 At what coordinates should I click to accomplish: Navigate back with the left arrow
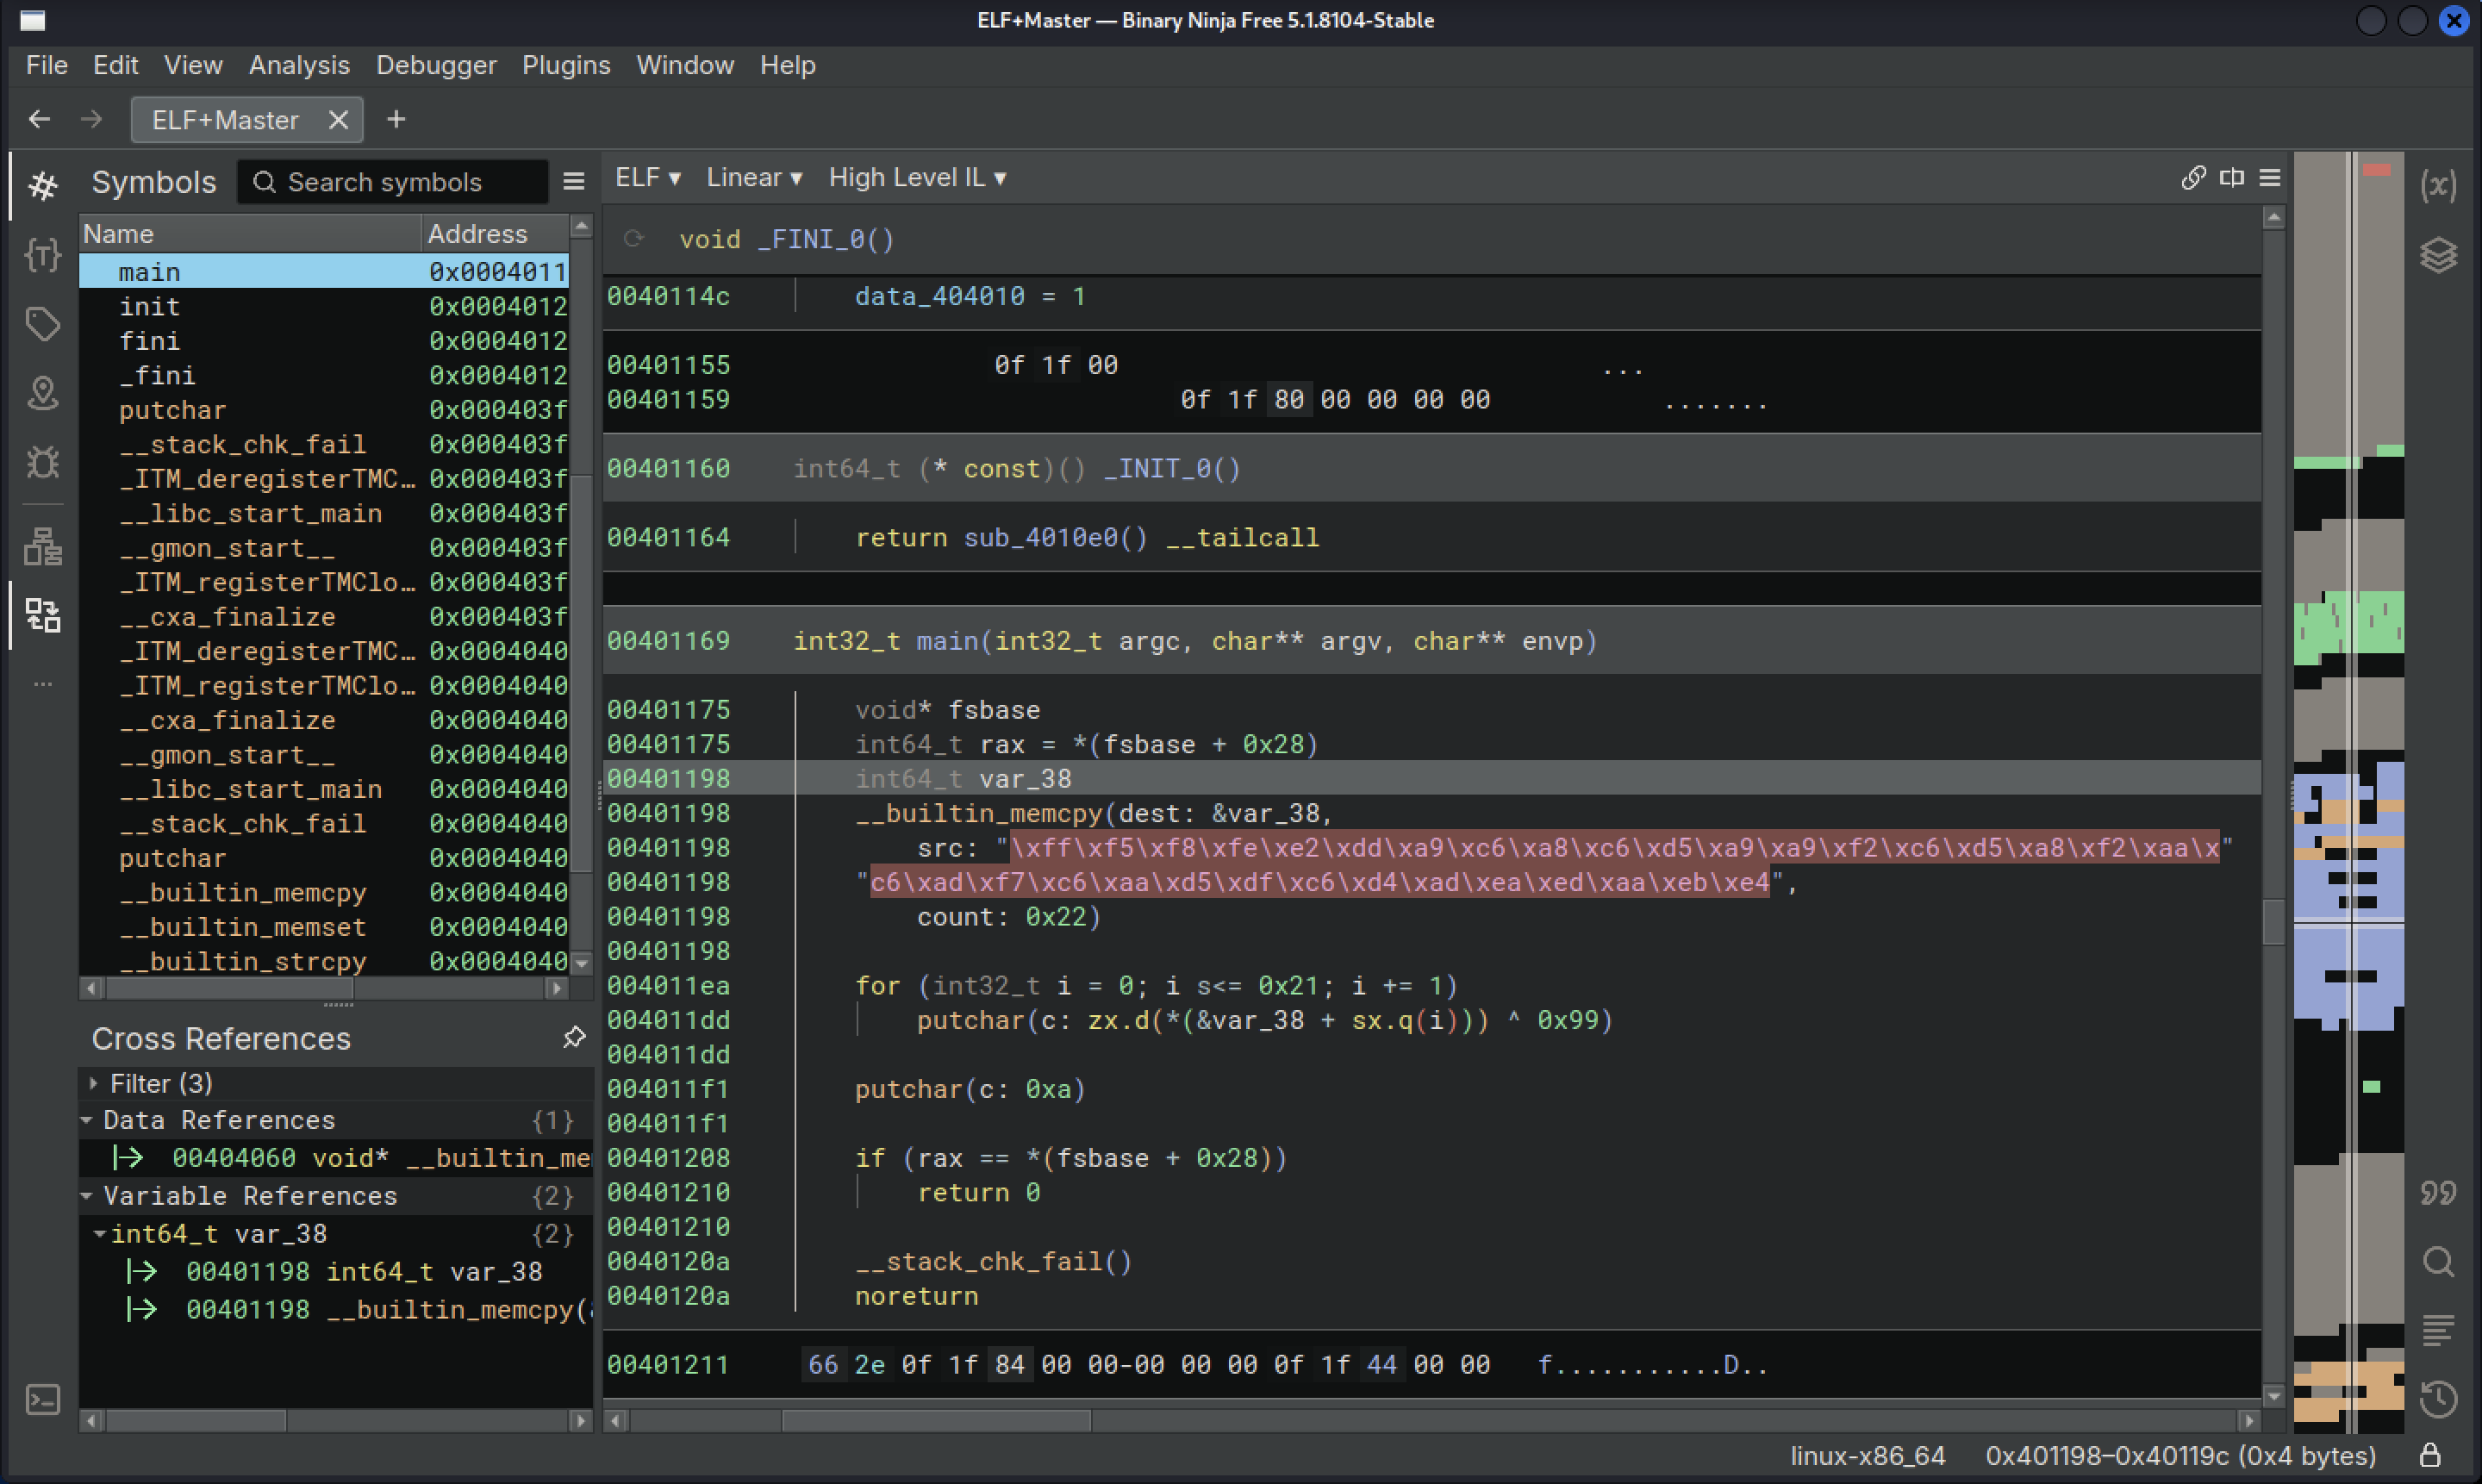pos(40,119)
